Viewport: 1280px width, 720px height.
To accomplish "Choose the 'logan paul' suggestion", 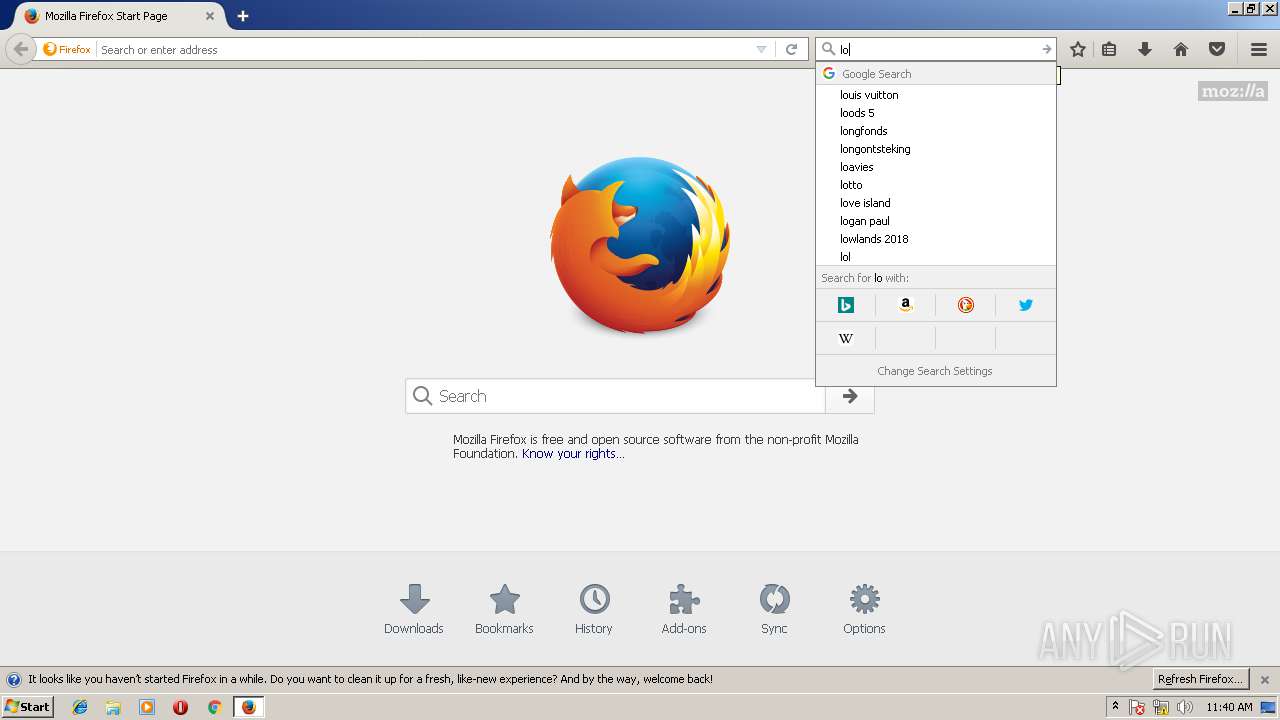I will tap(936, 221).
